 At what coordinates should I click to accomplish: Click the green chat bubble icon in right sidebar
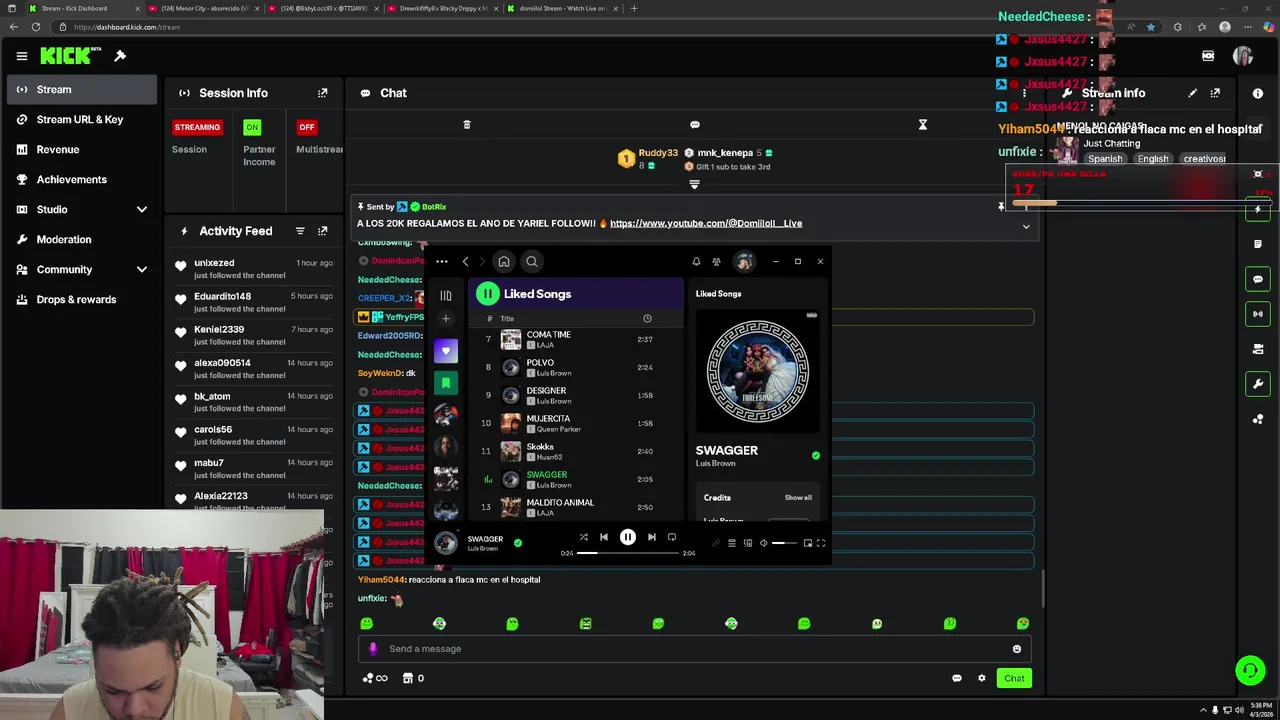(x=1258, y=279)
